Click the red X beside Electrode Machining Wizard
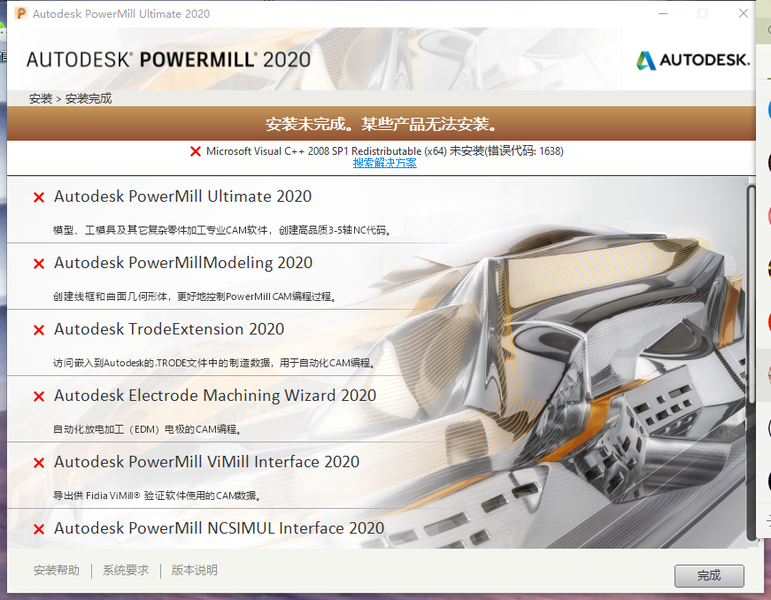This screenshot has width=771, height=600. (x=39, y=397)
